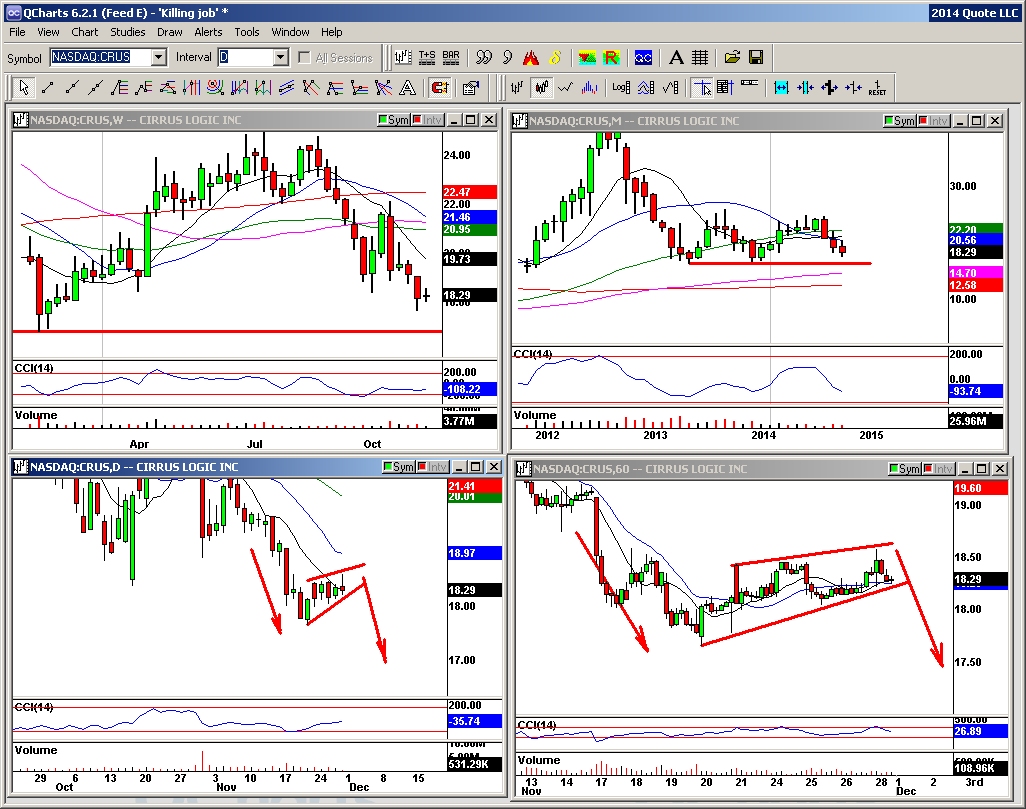Open the Tools menu
Screen dimensions: 1026x809
[x=247, y=31]
